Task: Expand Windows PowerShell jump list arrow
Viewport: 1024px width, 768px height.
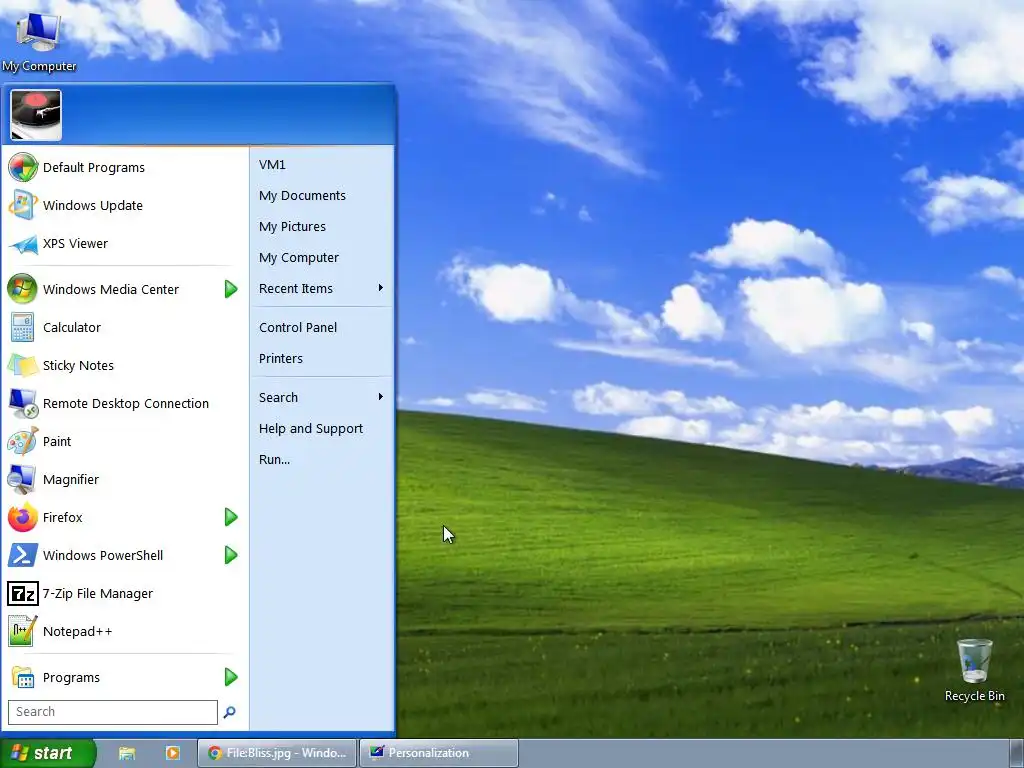Action: 231,555
